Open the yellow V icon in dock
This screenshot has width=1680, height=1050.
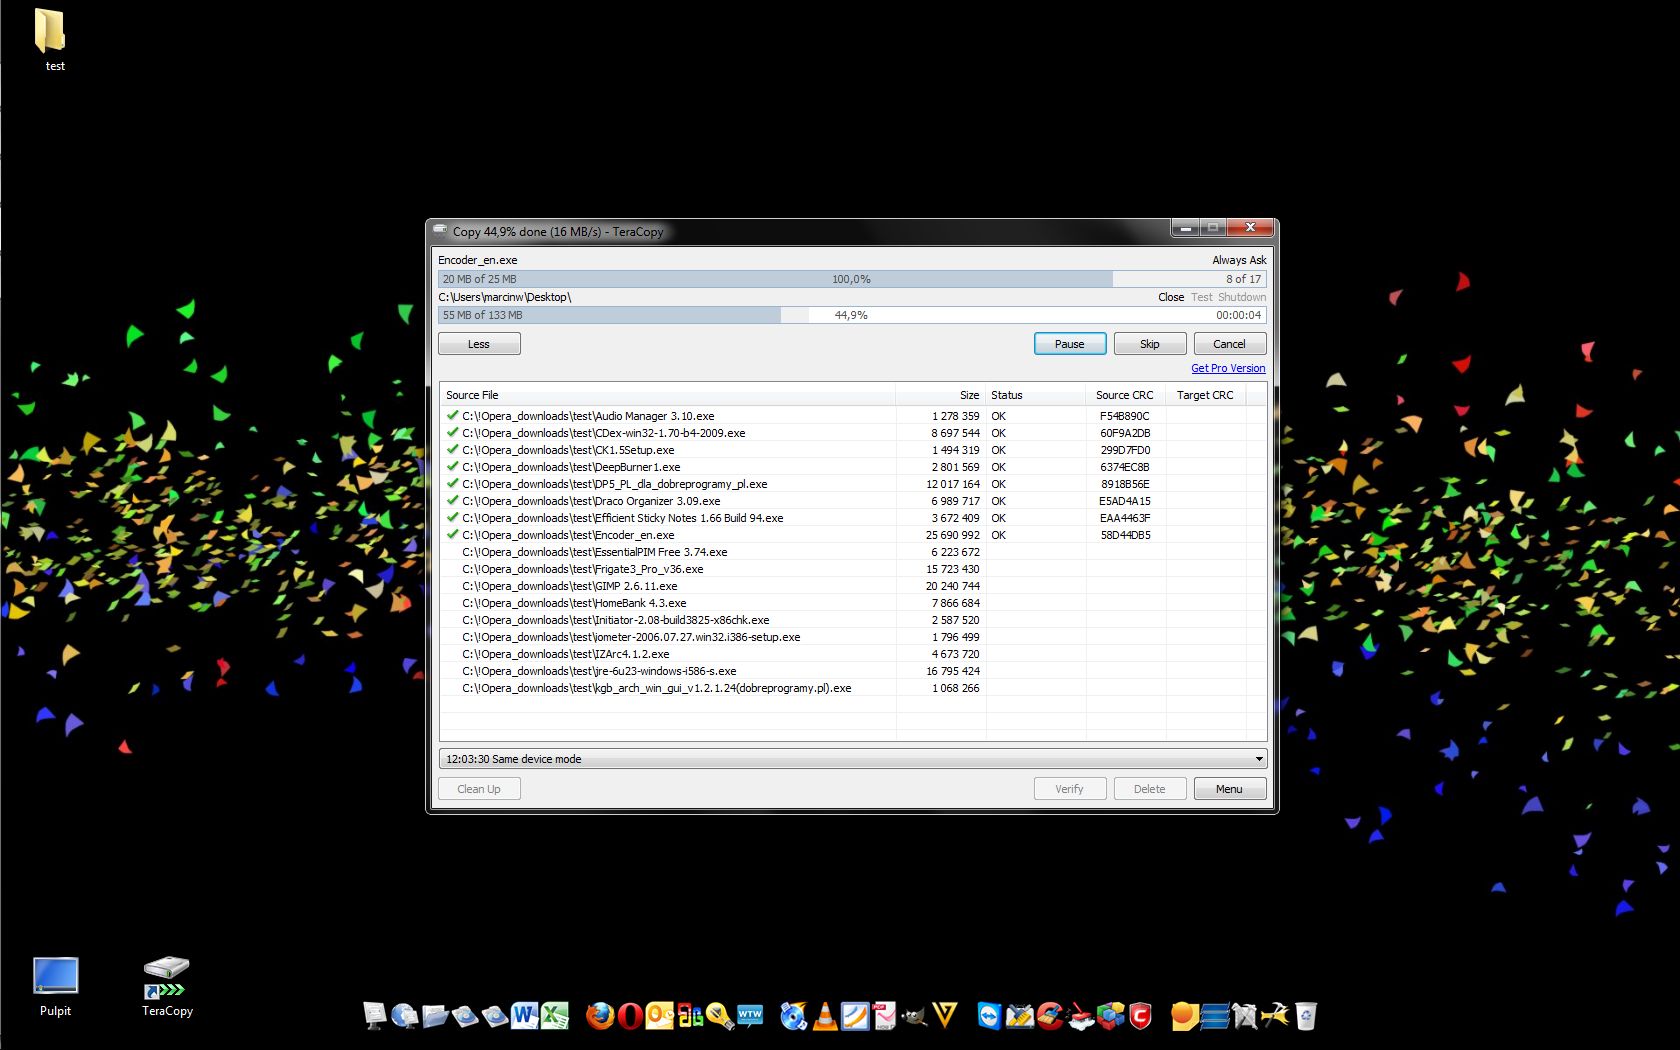(945, 1016)
